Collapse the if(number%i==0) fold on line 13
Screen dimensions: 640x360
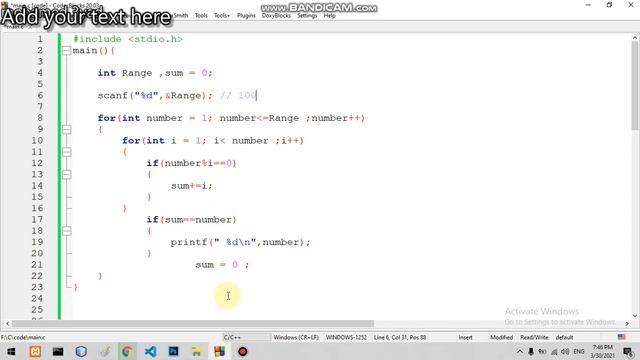click(x=67, y=175)
